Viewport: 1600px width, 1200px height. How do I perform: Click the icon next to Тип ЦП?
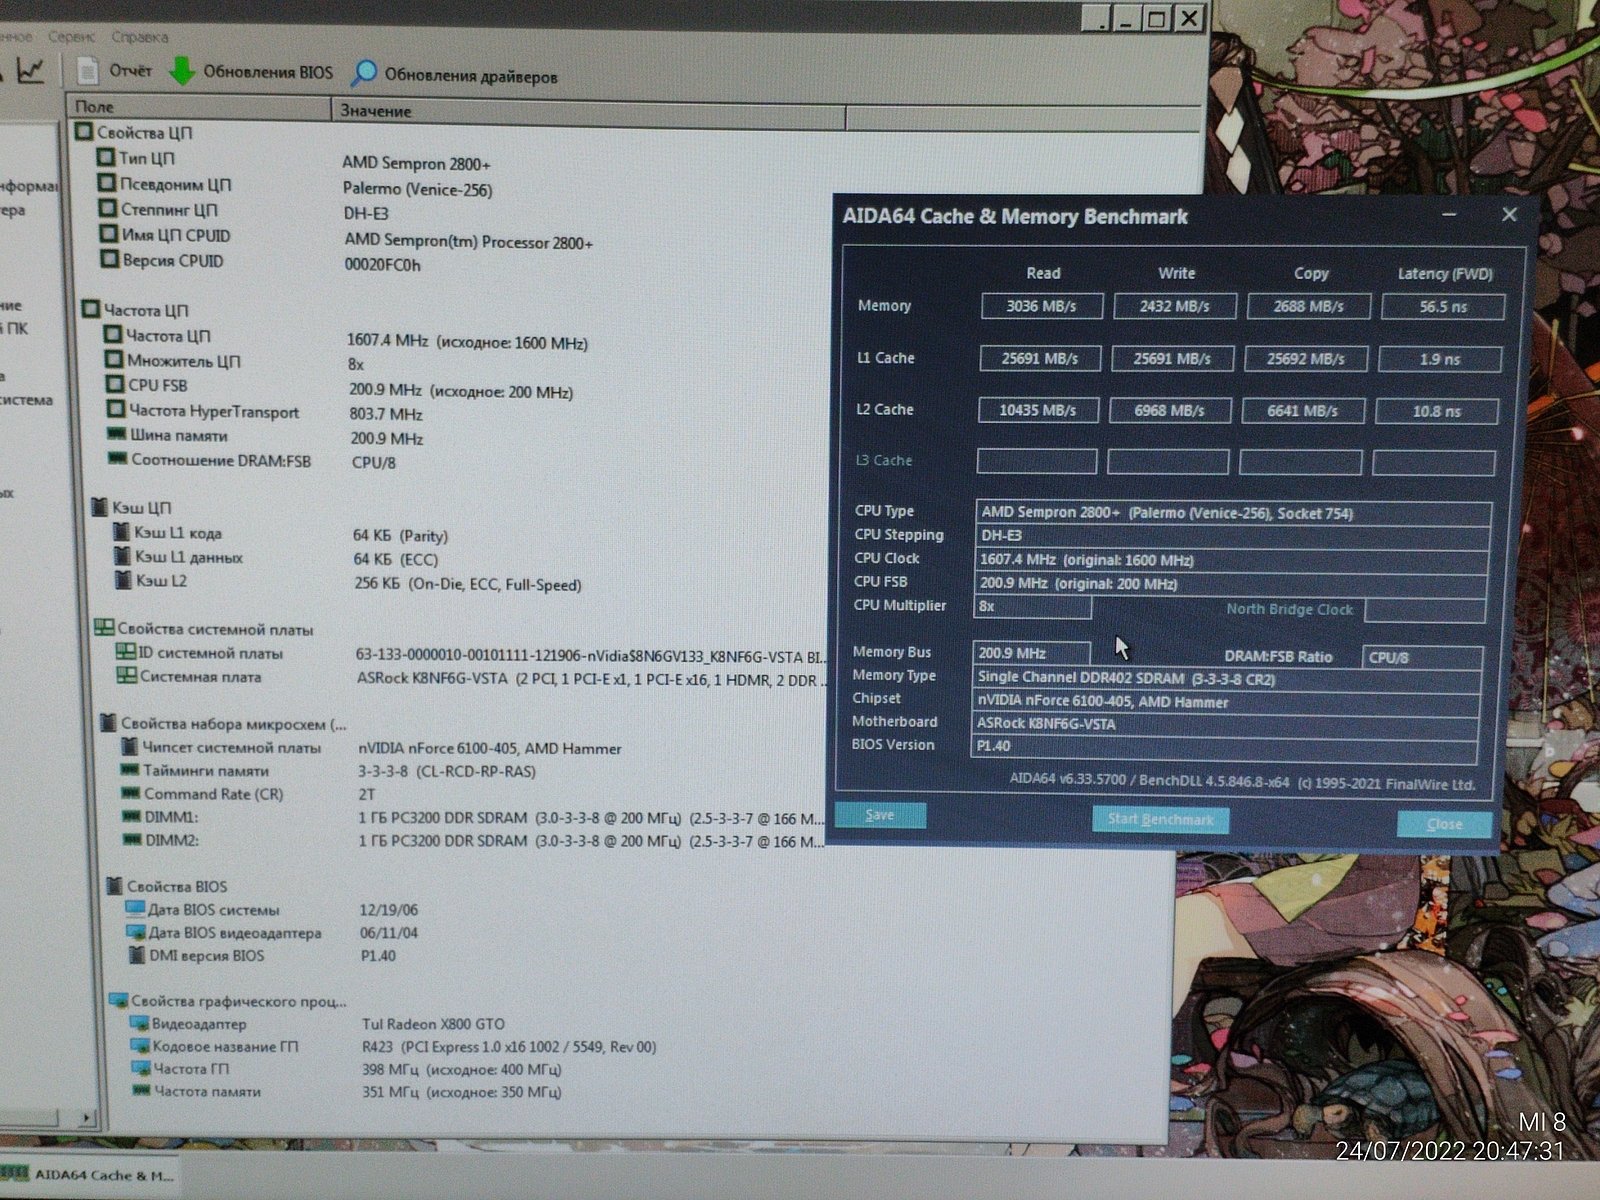106,157
